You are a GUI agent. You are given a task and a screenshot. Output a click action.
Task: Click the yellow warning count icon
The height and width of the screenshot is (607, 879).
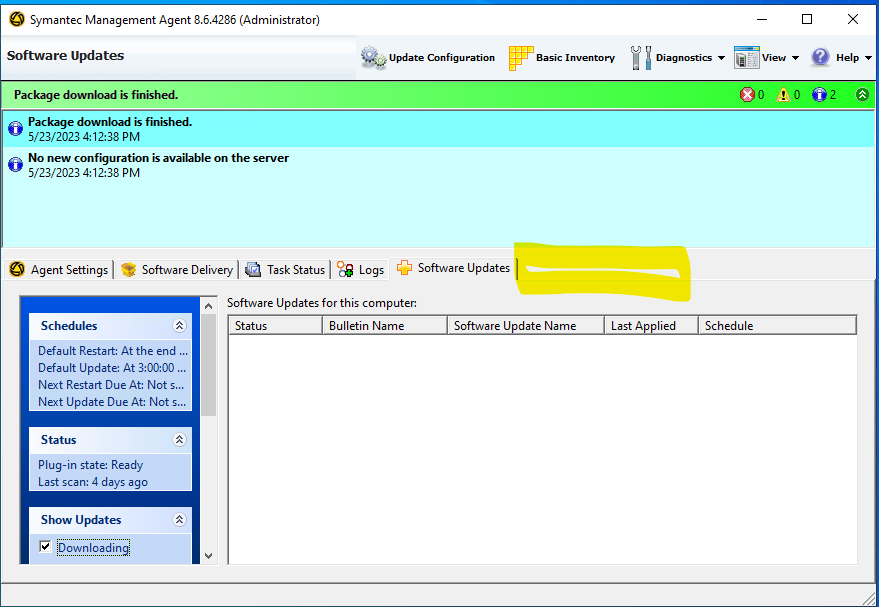point(783,95)
